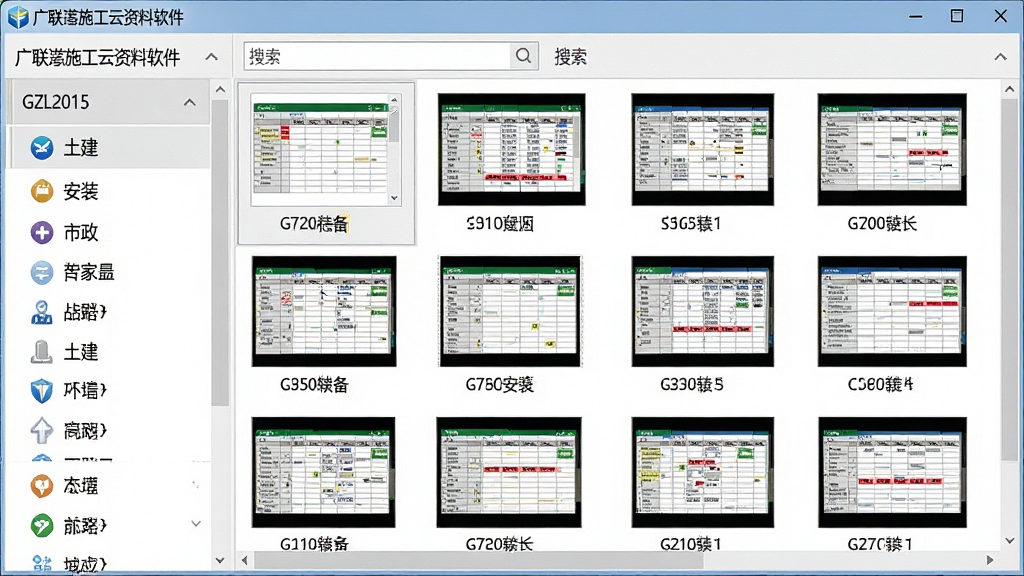The width and height of the screenshot is (1024, 576).
Task: Click the green heart icon in the sidebar
Action: [x=42, y=526]
